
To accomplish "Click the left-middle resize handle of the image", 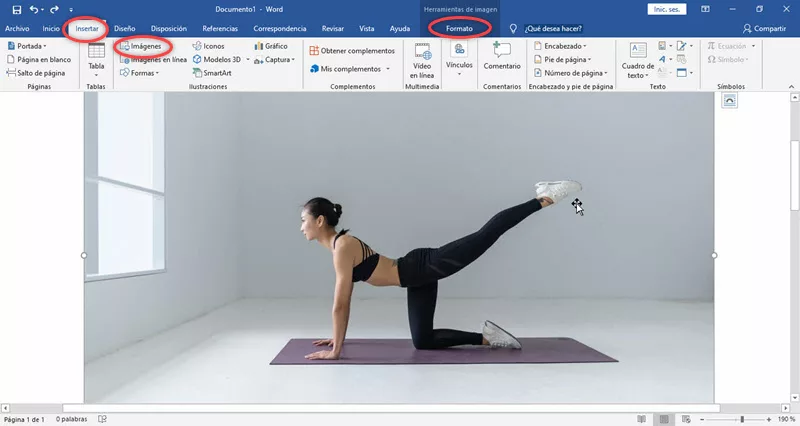I will tap(84, 255).
